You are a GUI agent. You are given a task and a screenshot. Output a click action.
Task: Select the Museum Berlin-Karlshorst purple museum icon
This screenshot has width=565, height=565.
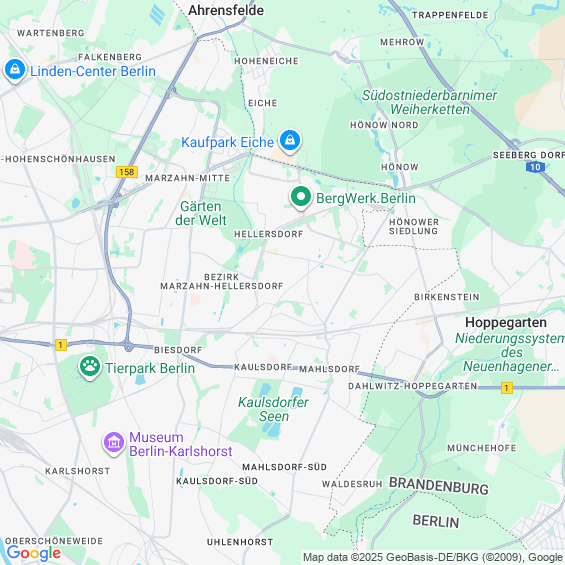114,444
